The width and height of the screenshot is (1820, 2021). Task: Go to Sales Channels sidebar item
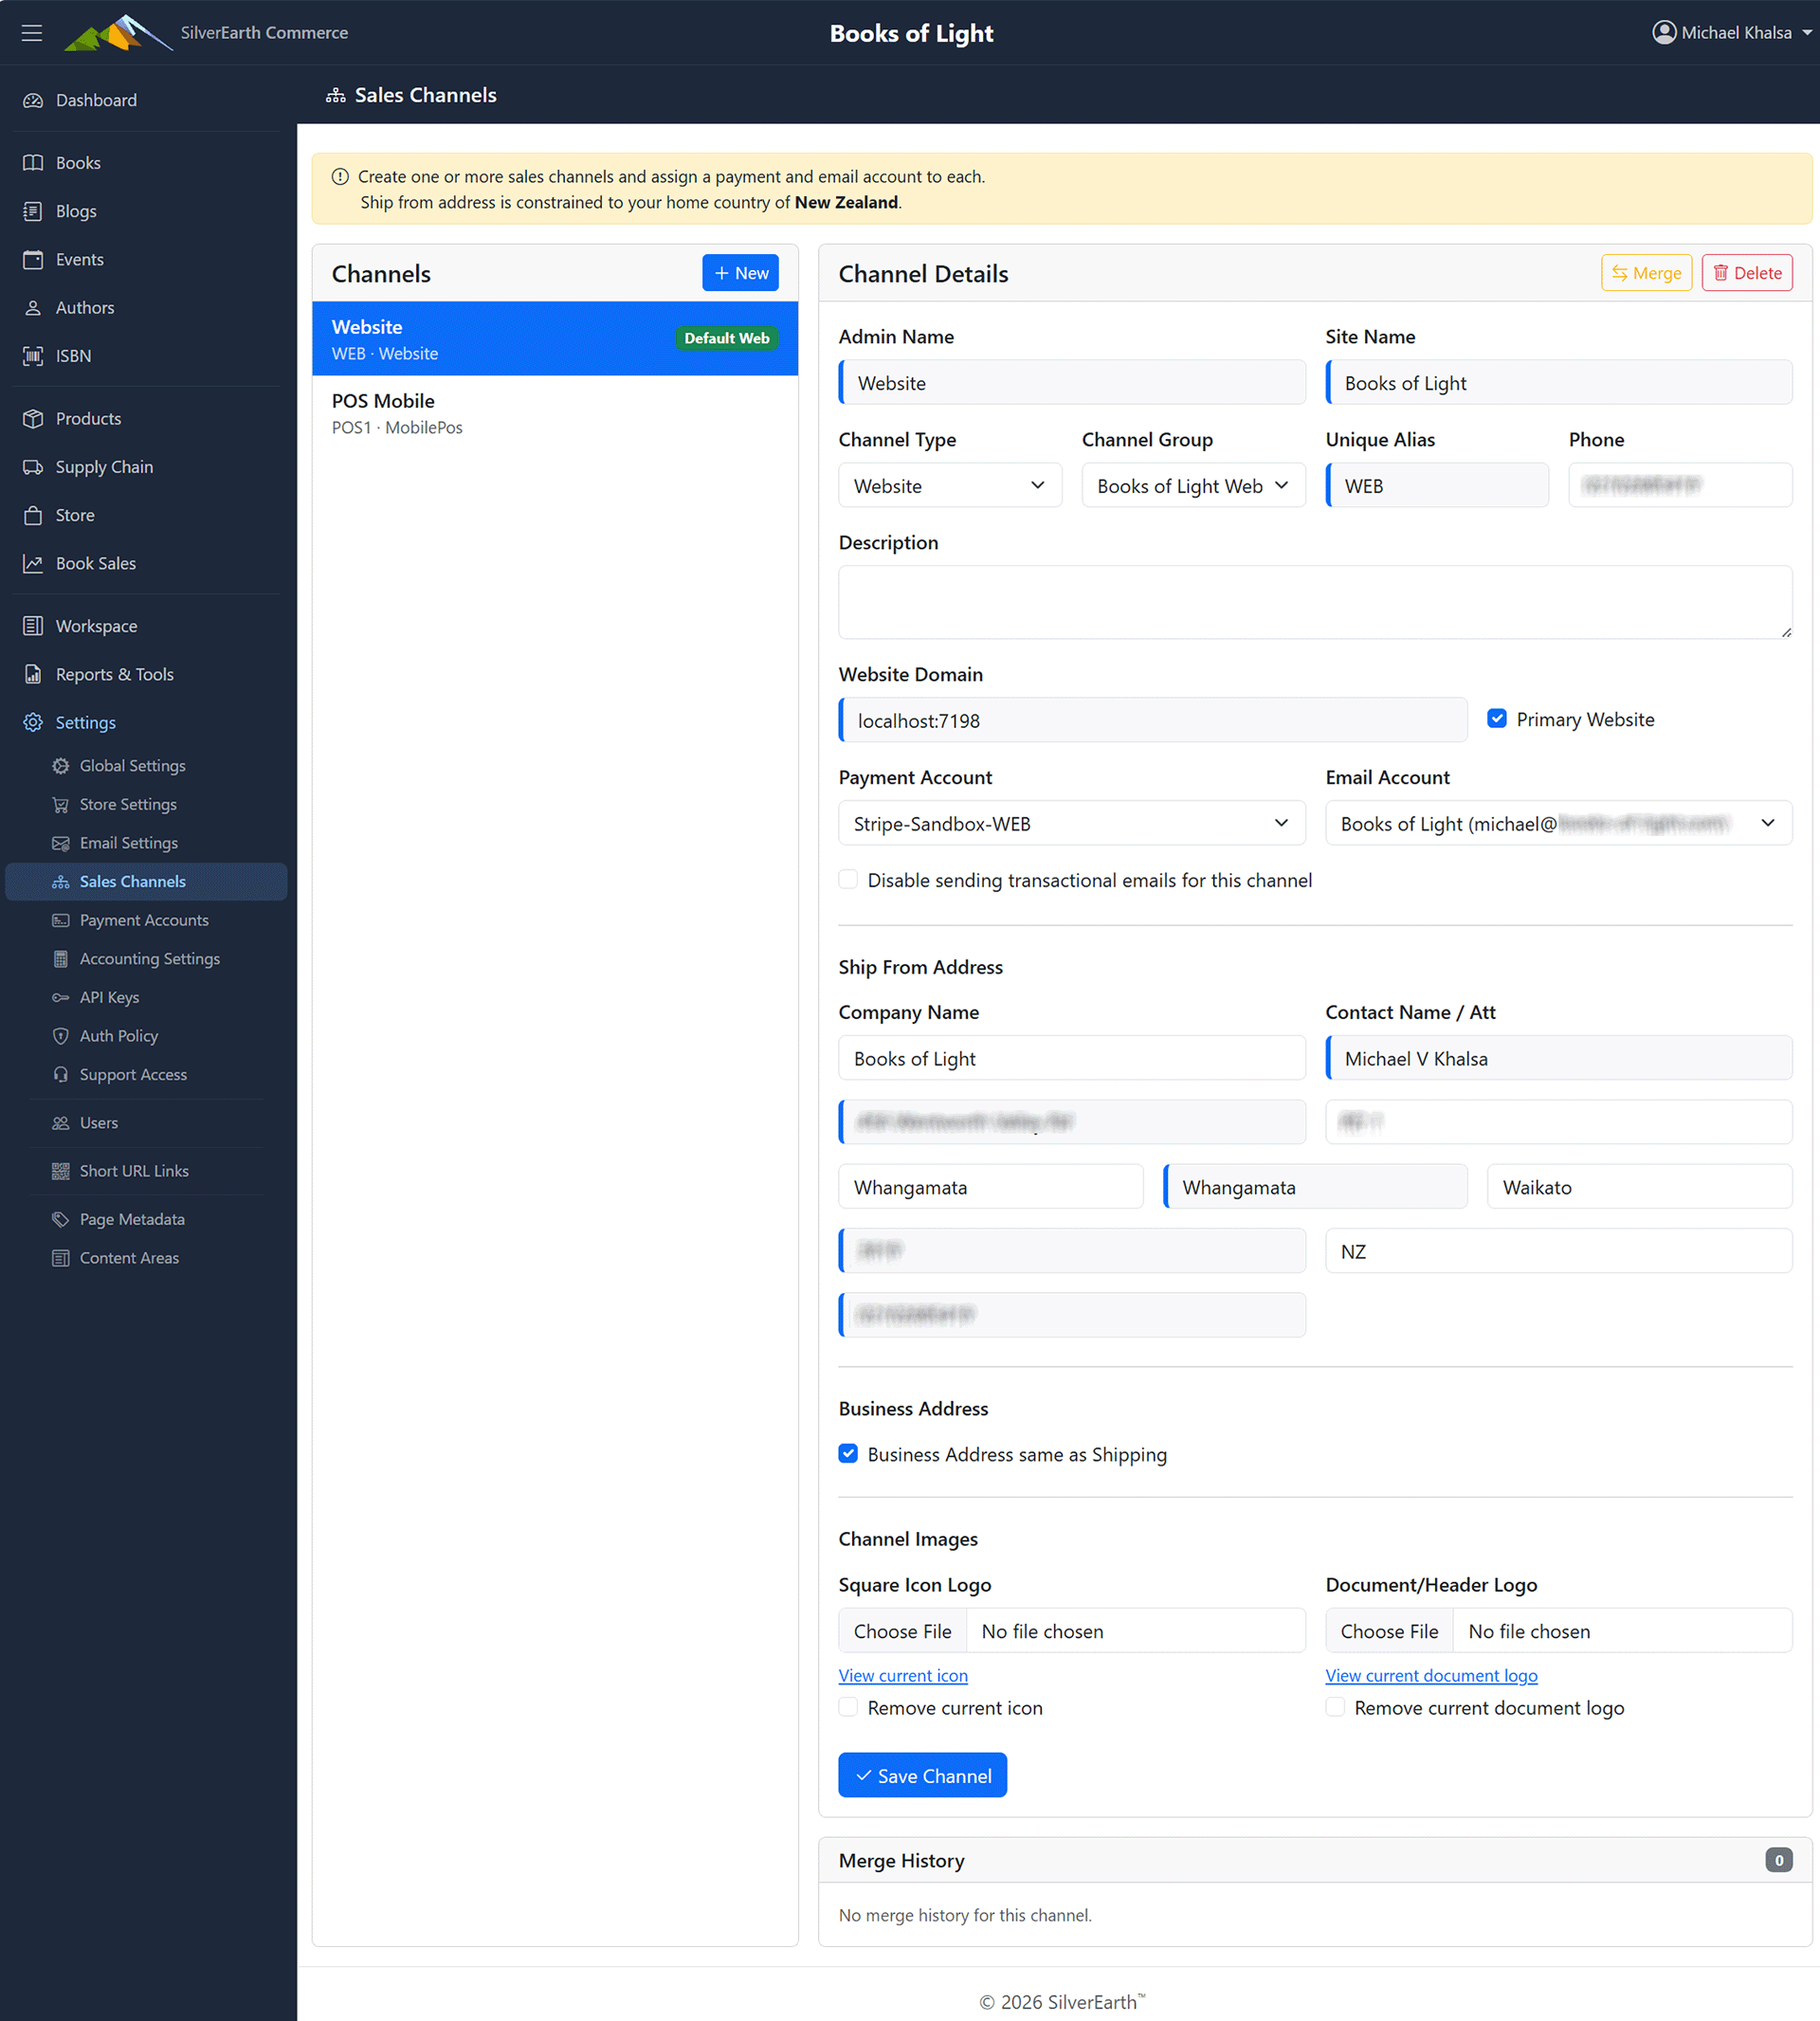pos(146,882)
